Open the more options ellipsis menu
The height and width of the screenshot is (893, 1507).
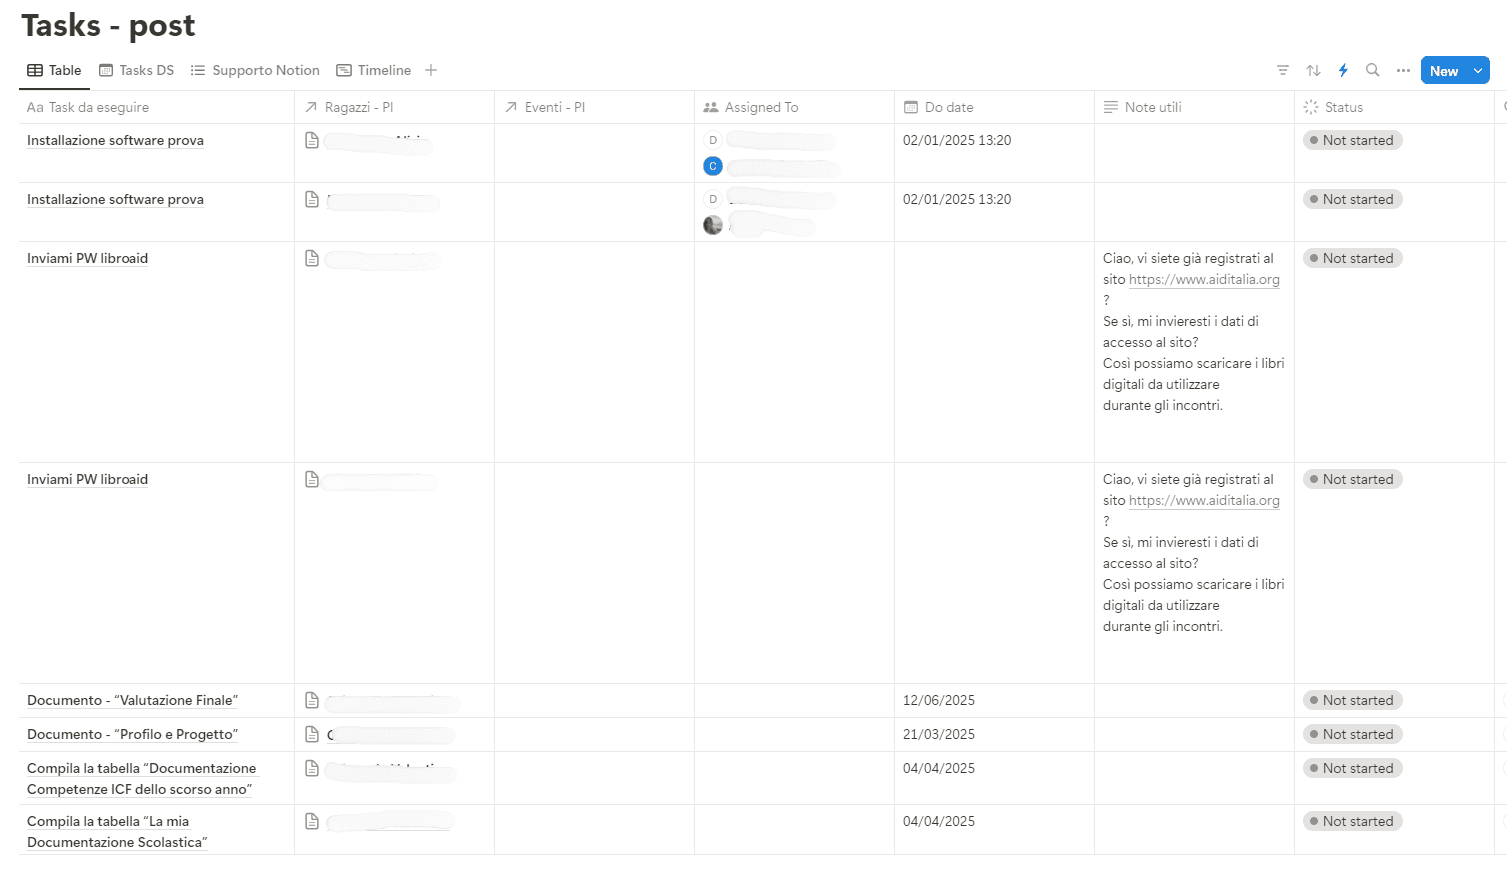[1403, 70]
